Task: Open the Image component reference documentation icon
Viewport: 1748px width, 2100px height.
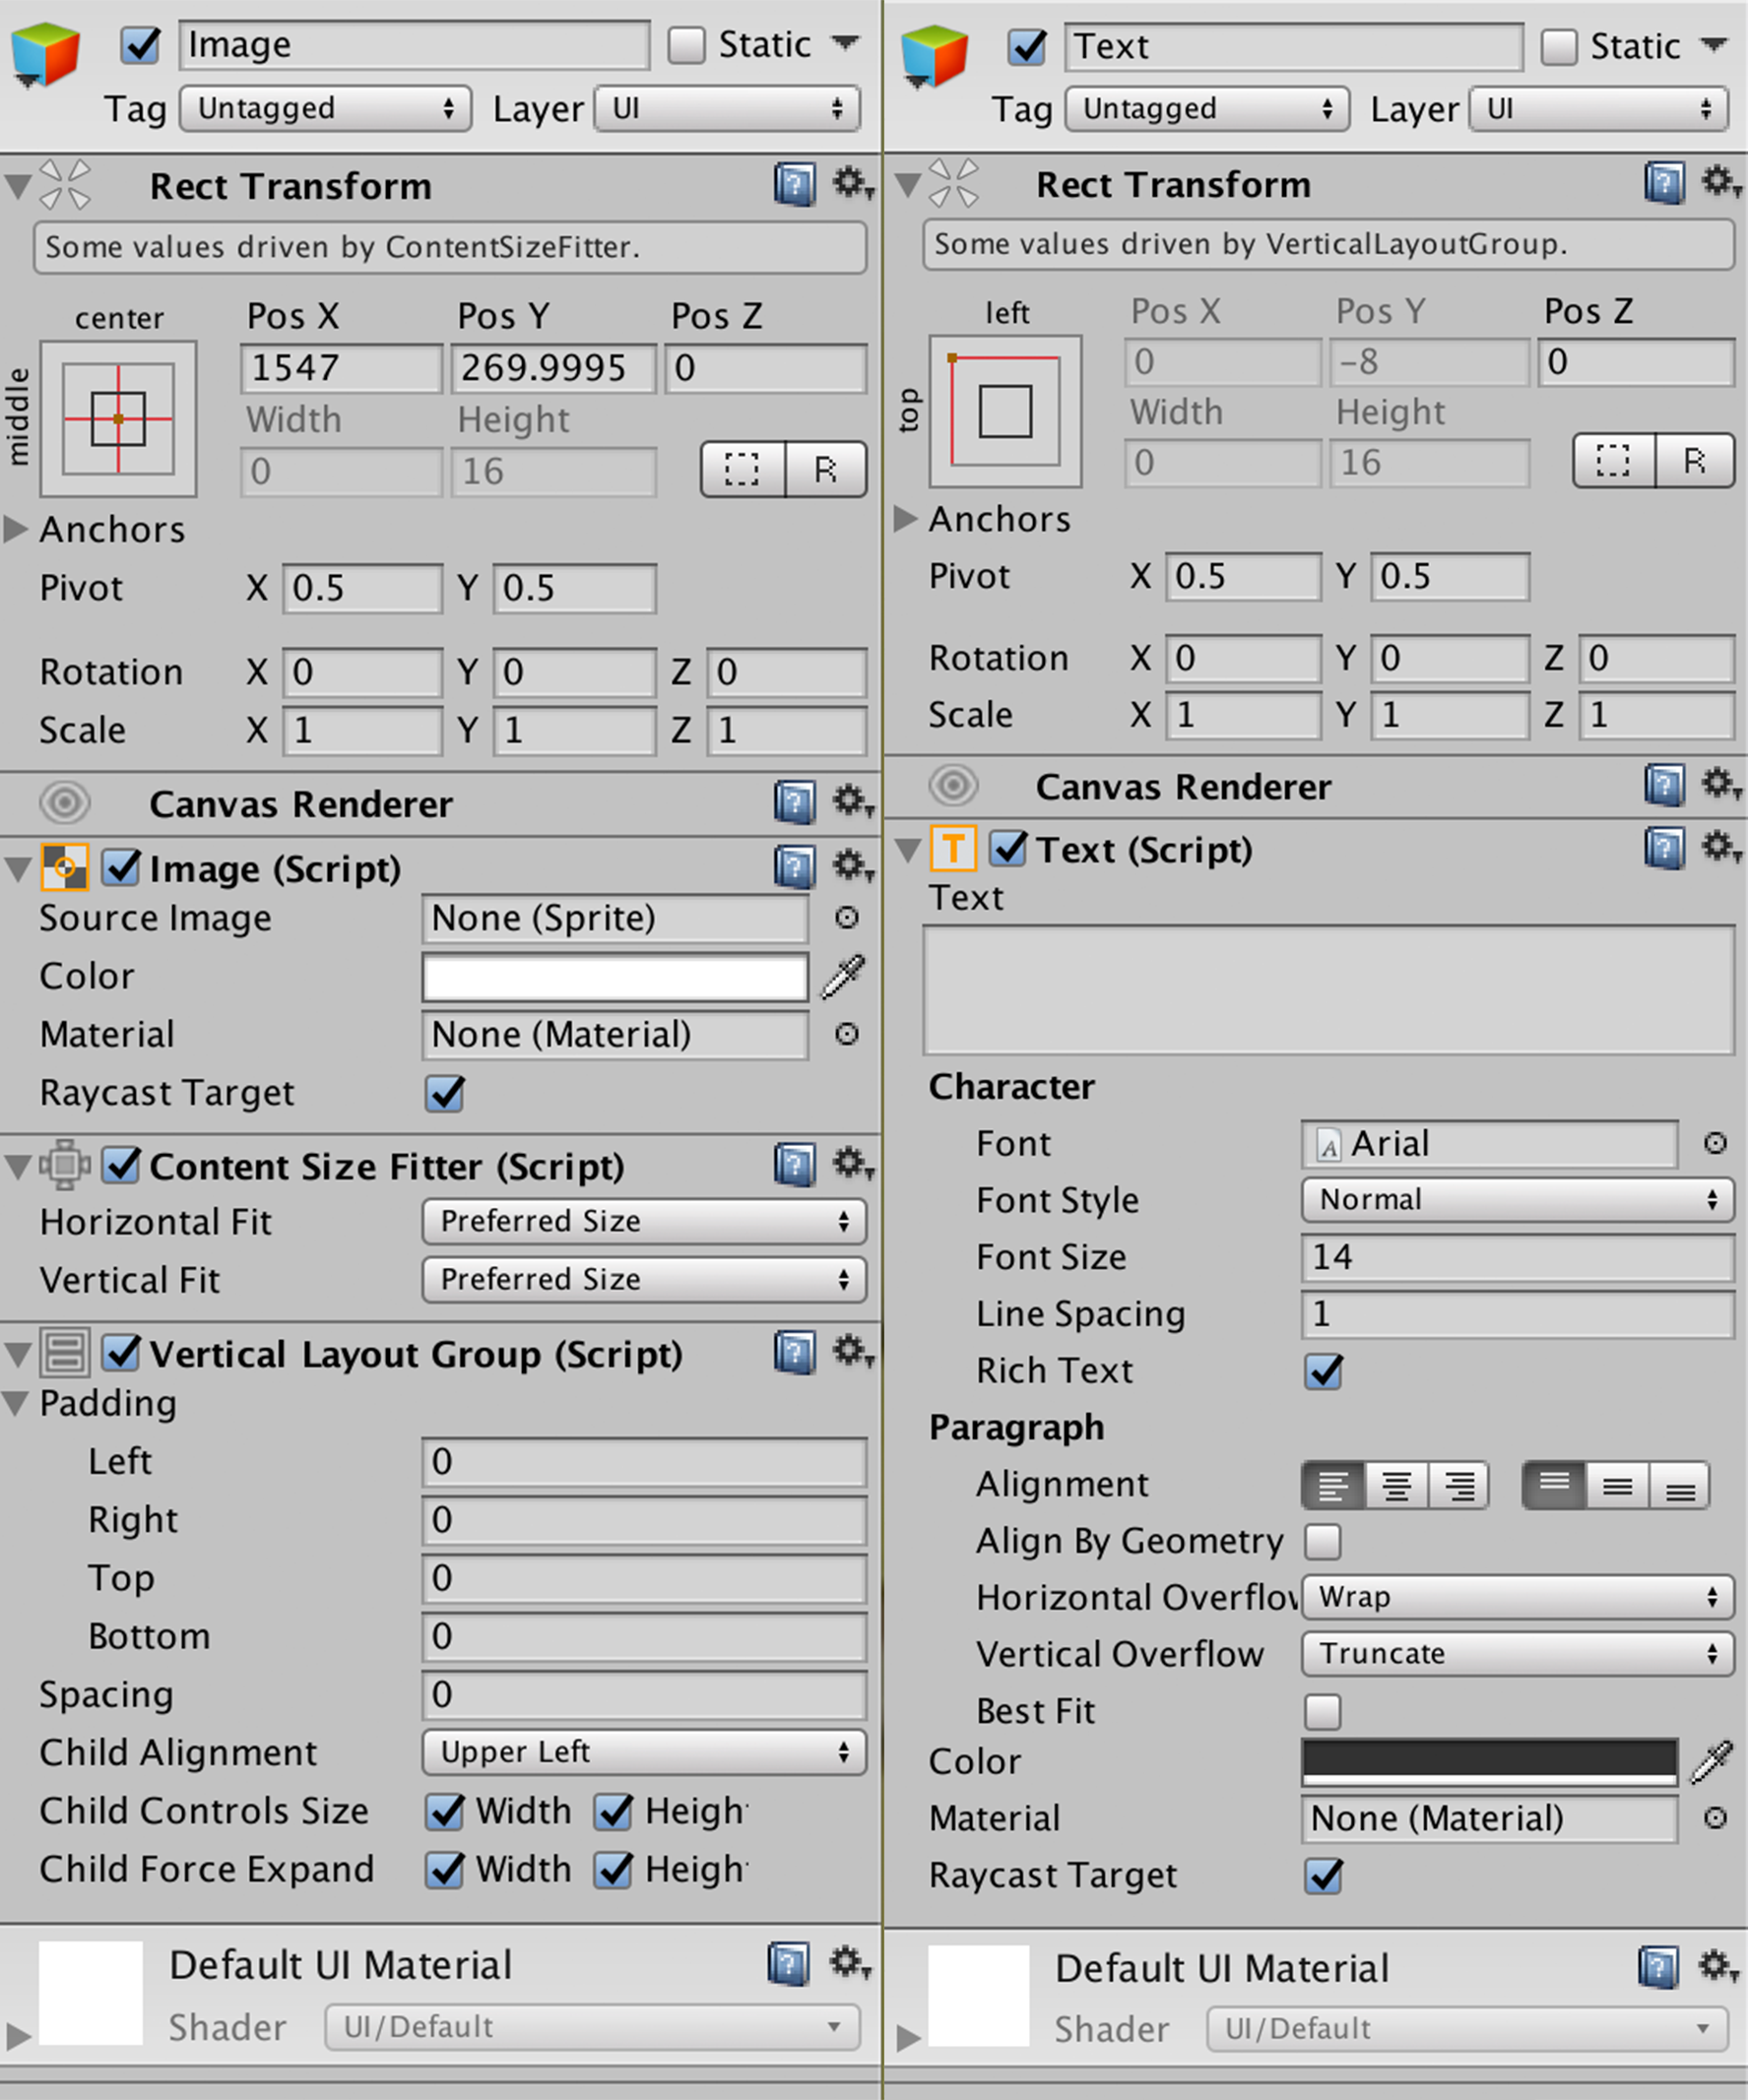Action: [793, 868]
